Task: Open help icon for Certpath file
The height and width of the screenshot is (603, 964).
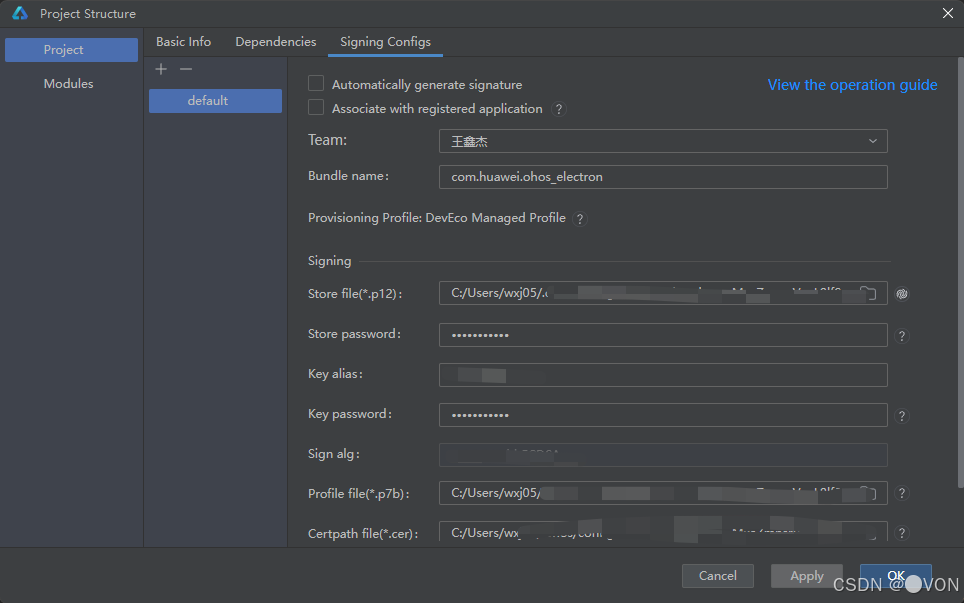Action: 902,533
